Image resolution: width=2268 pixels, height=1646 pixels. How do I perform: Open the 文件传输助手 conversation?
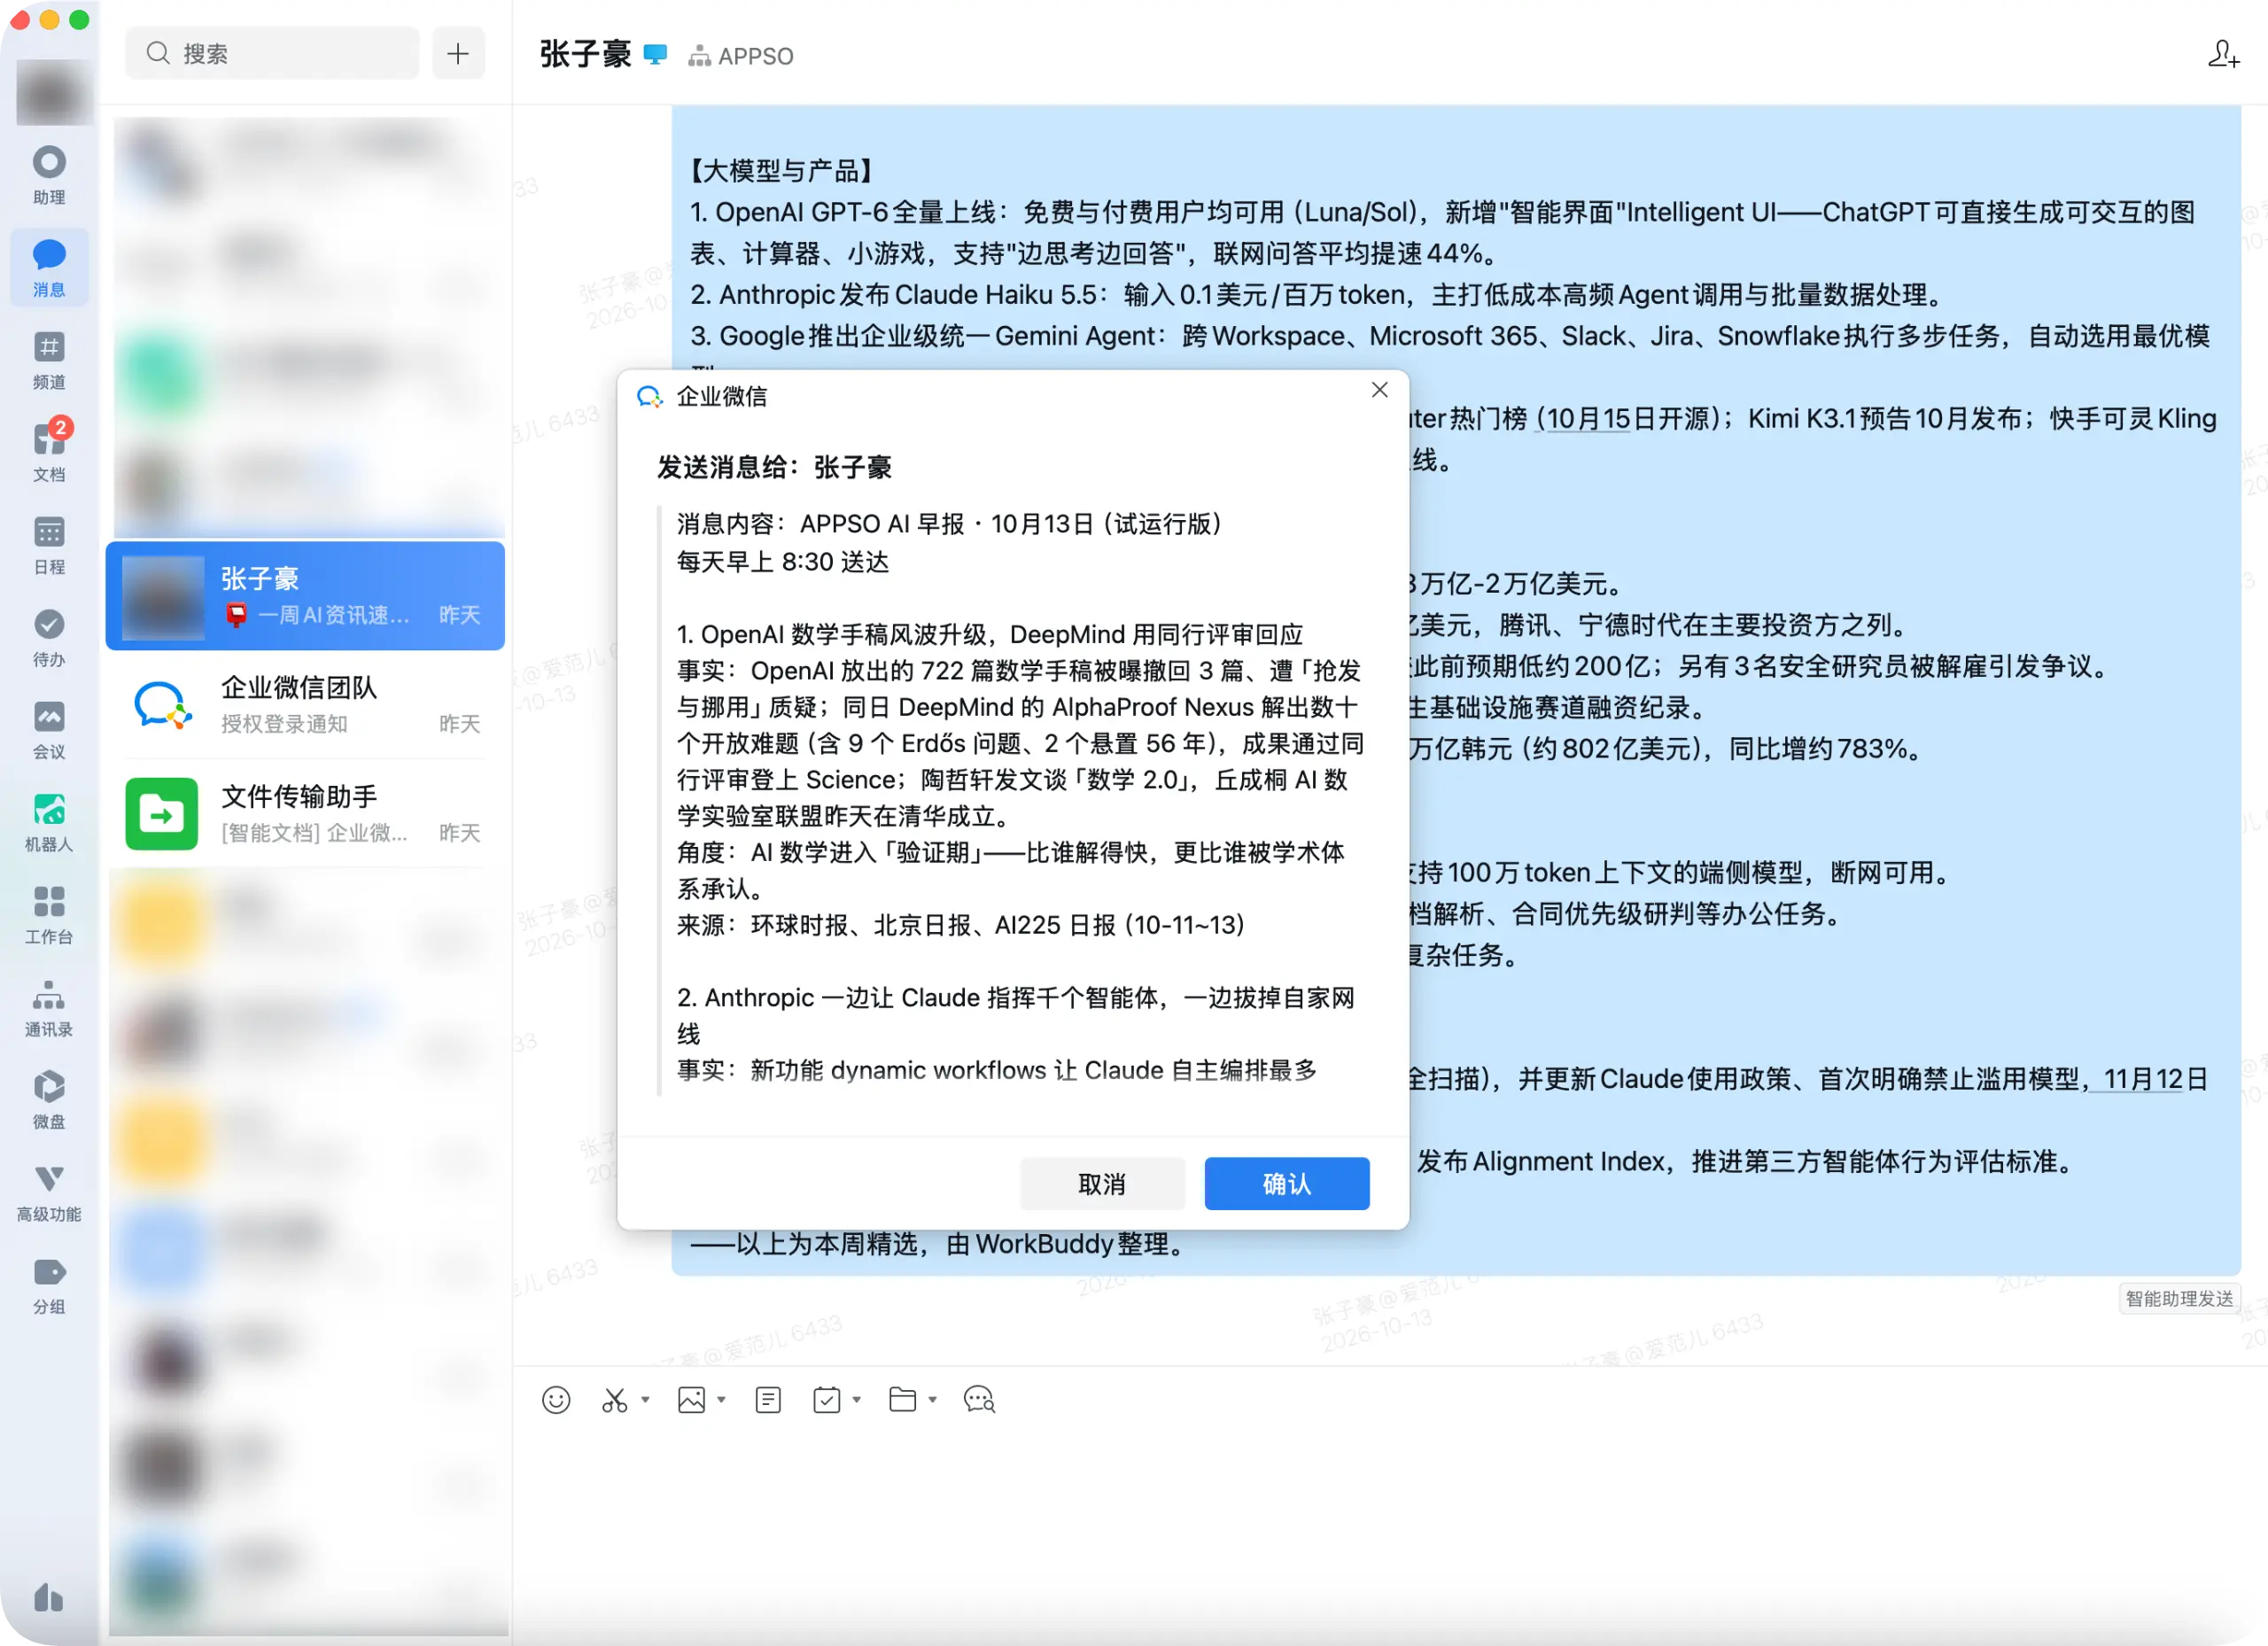[305, 813]
